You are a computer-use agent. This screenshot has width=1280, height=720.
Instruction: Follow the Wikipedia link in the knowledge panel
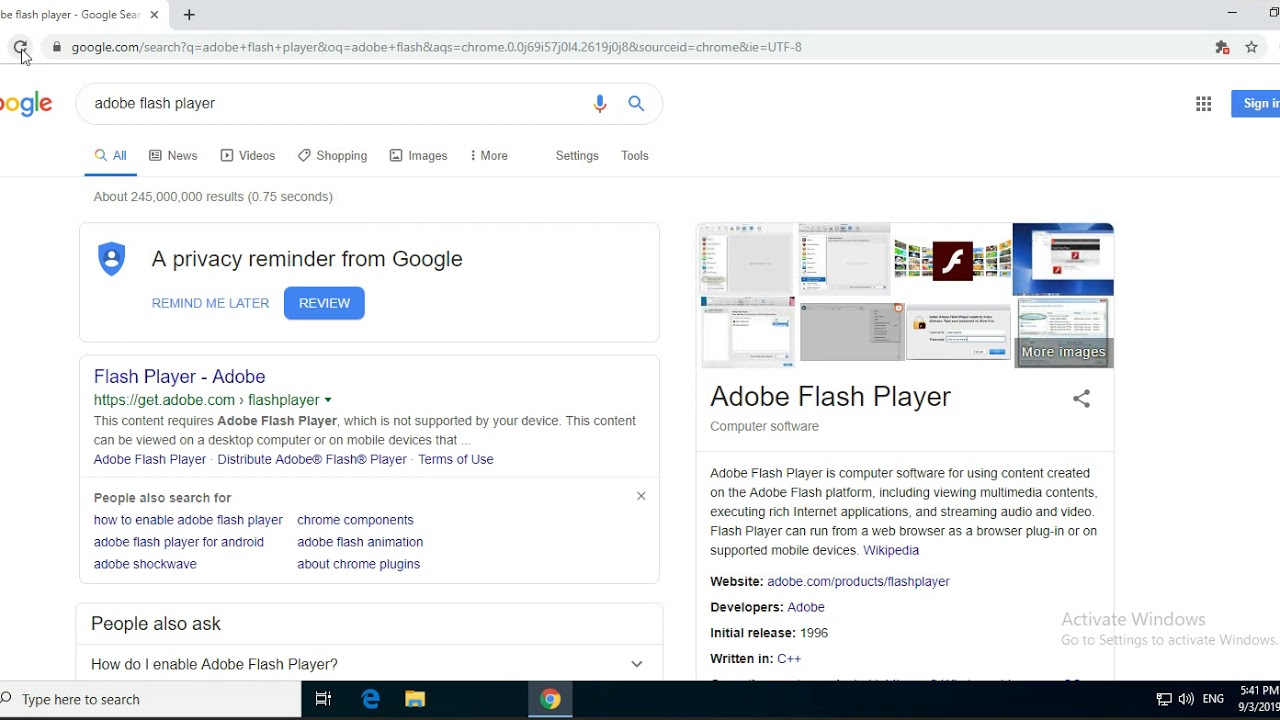coord(891,550)
